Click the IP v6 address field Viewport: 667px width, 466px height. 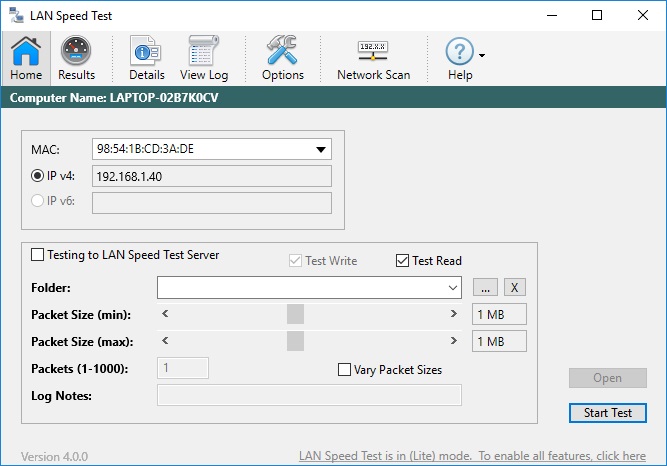(x=212, y=203)
